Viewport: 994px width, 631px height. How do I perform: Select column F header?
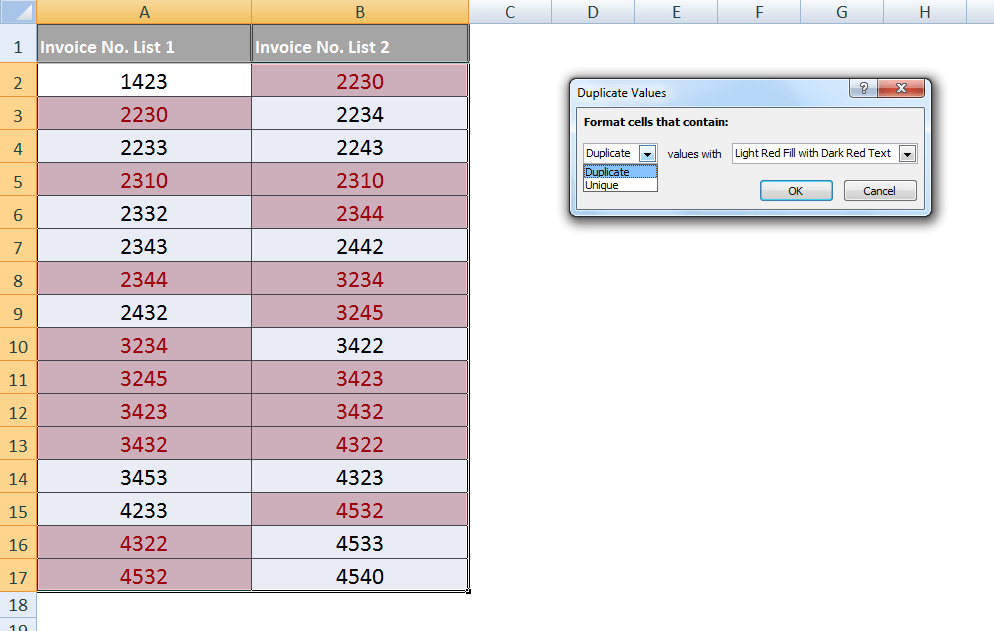point(759,12)
